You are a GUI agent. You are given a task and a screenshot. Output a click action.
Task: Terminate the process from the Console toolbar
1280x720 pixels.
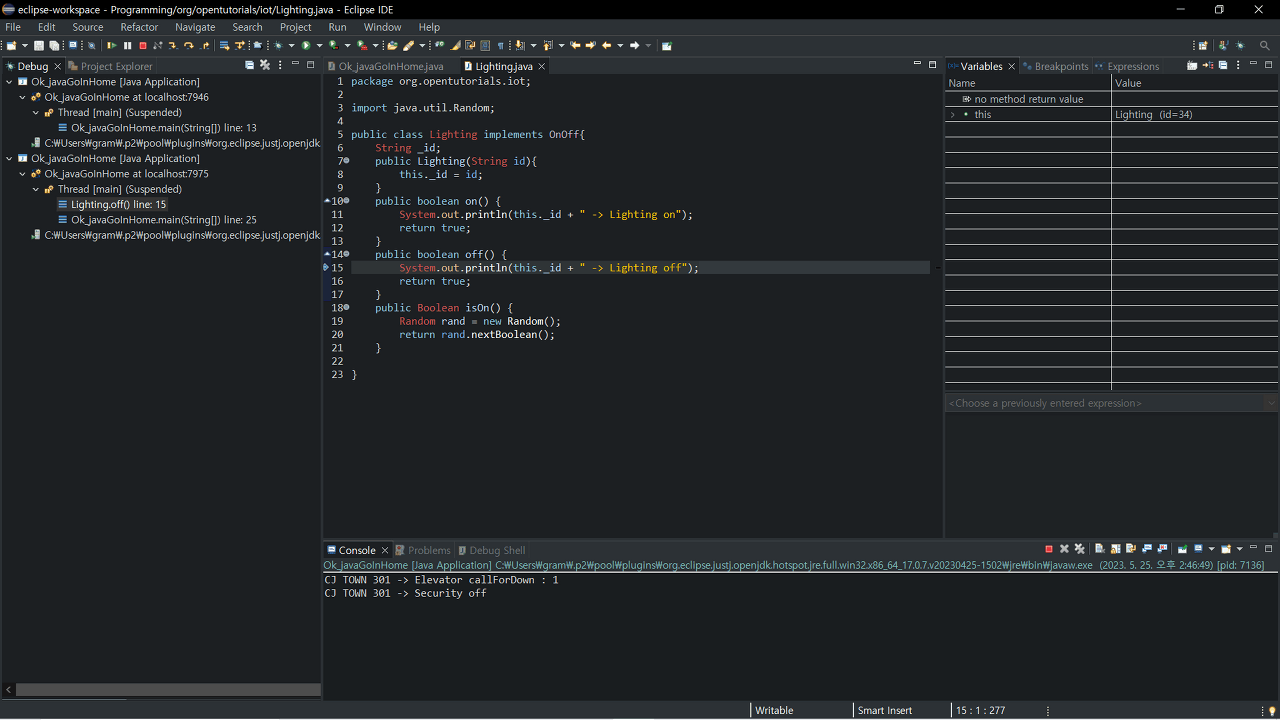click(1049, 549)
